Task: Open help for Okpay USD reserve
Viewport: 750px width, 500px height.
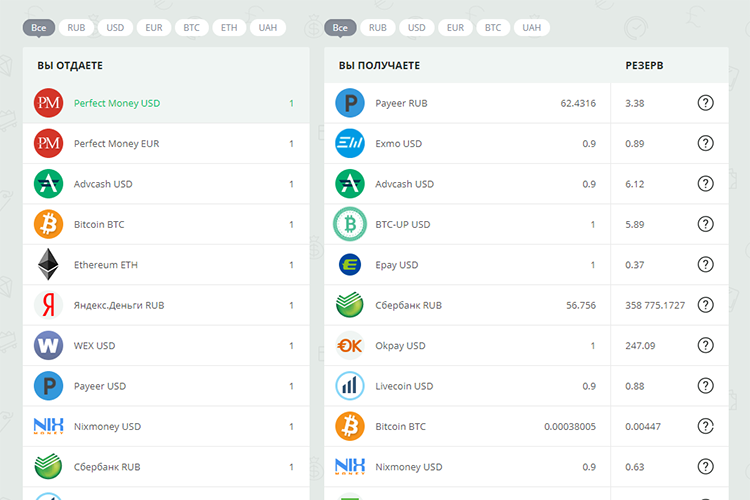Action: click(706, 345)
